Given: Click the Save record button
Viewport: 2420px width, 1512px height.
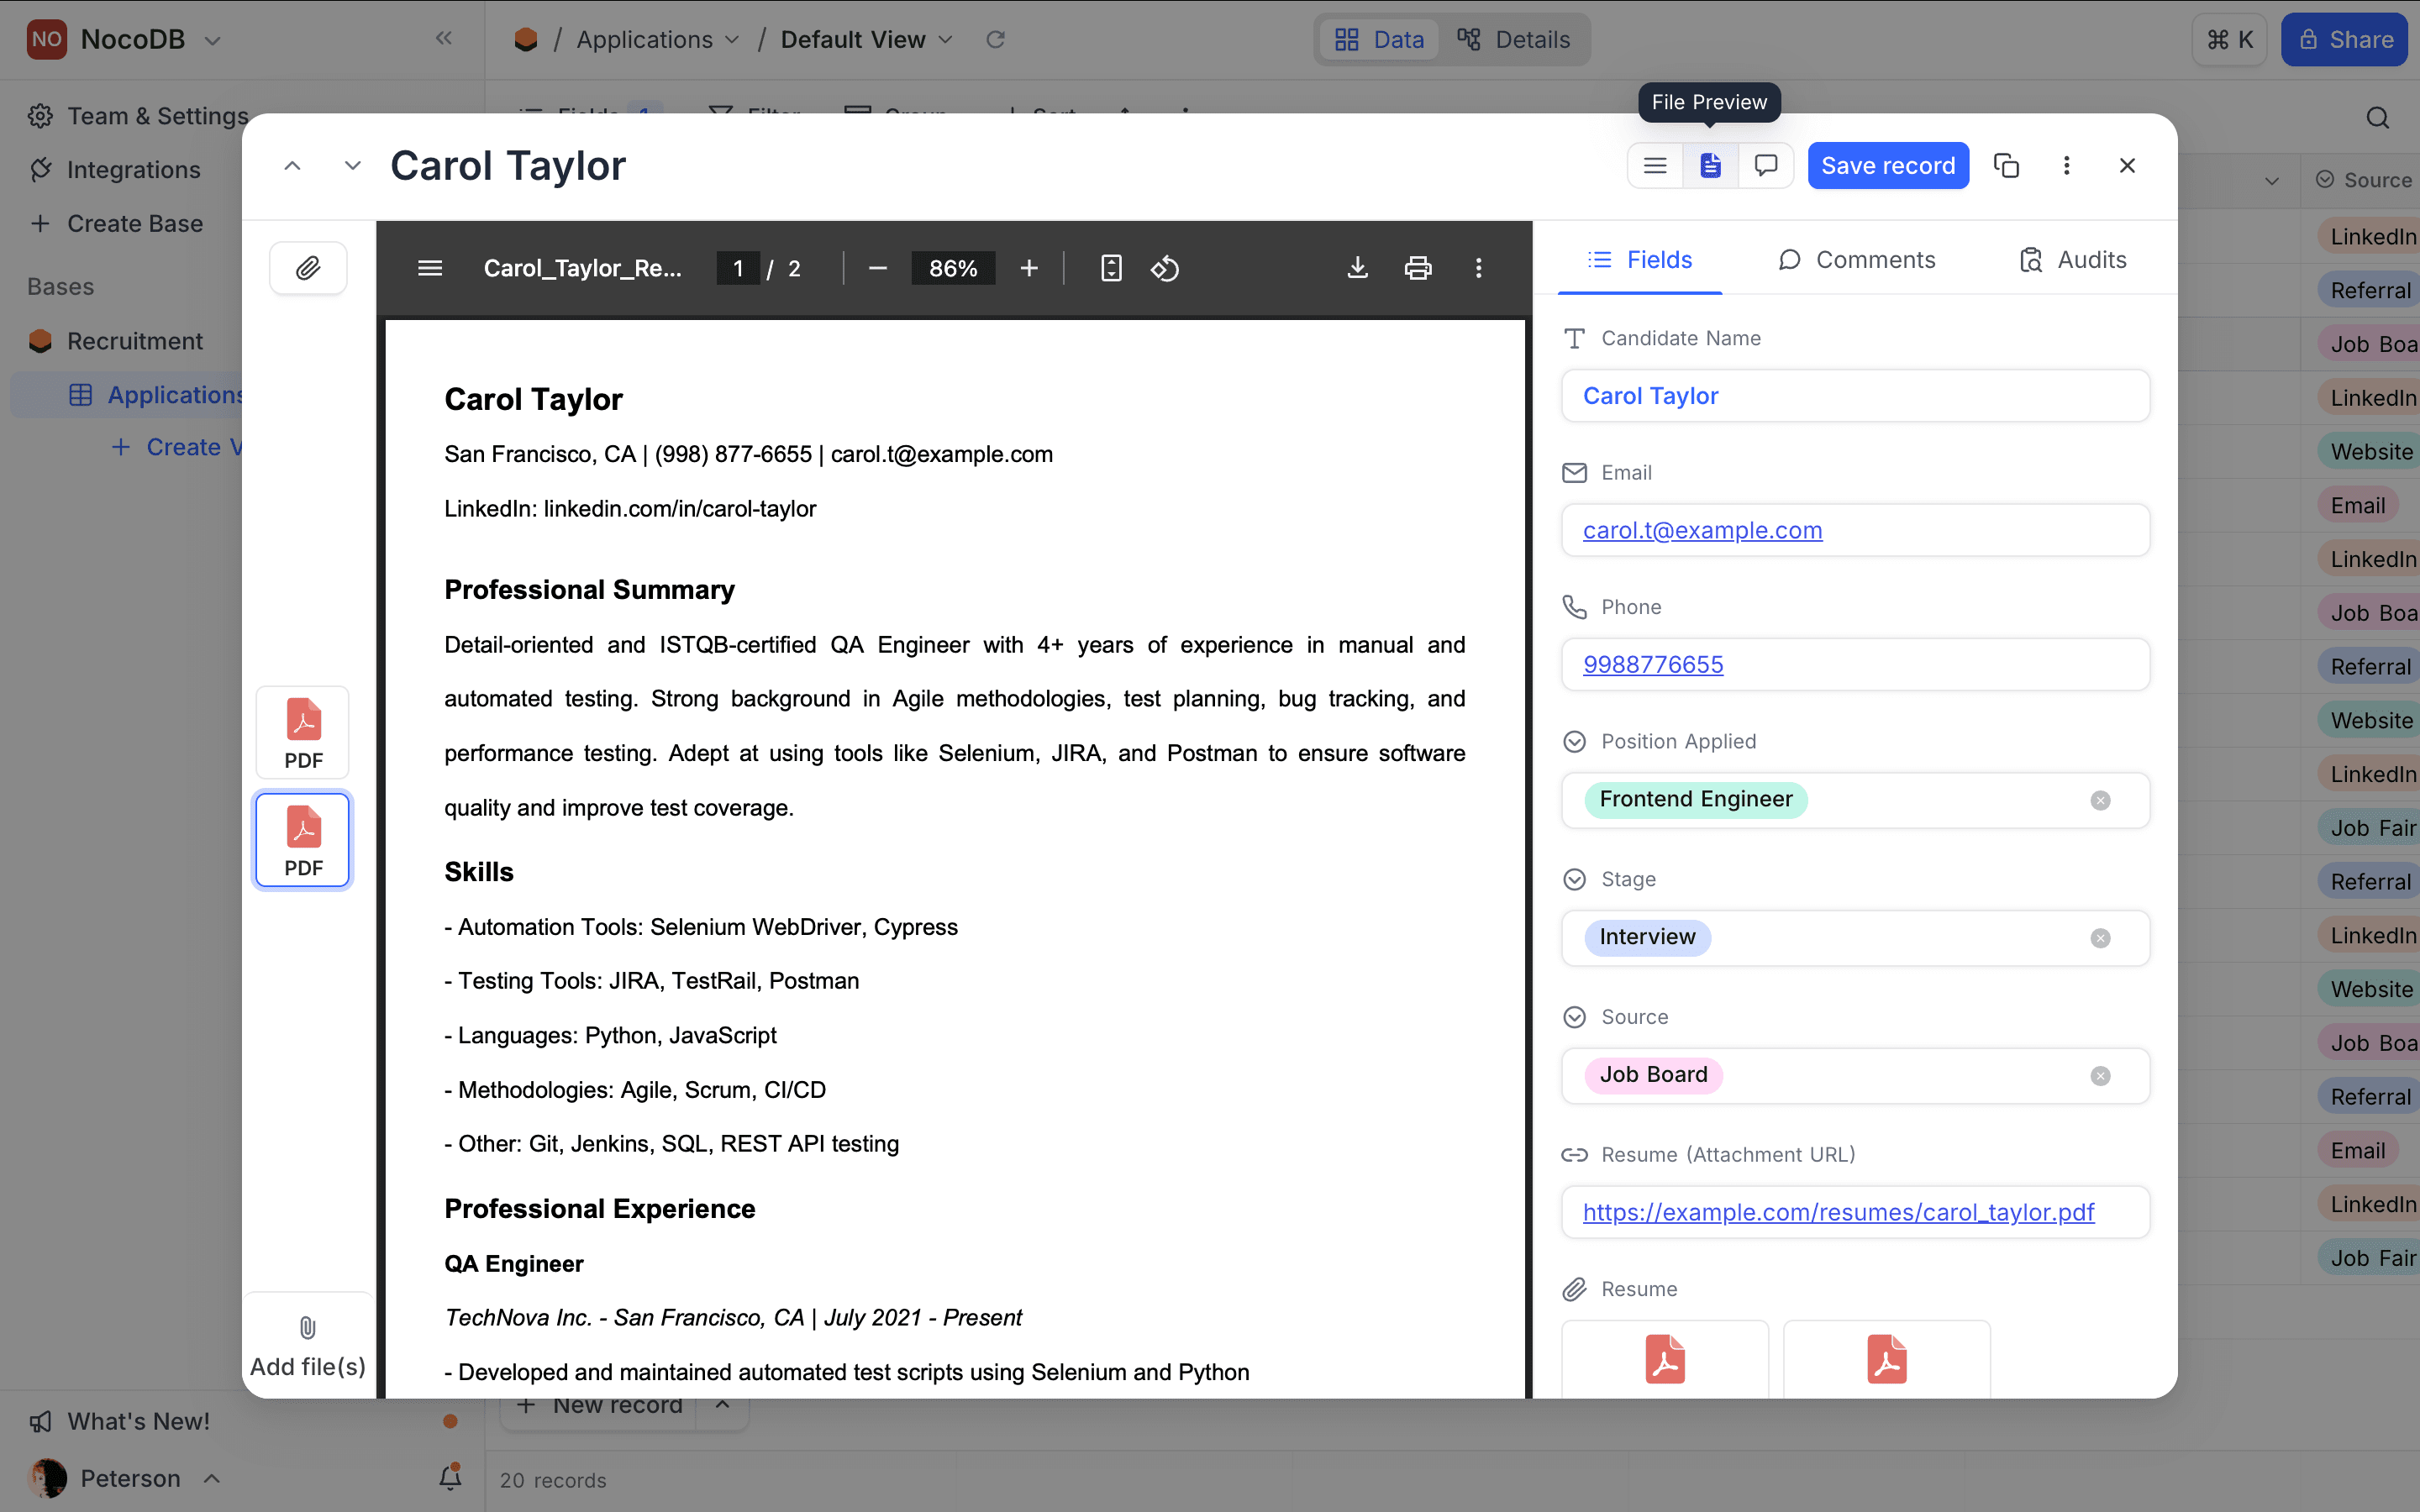Looking at the screenshot, I should [1888, 165].
